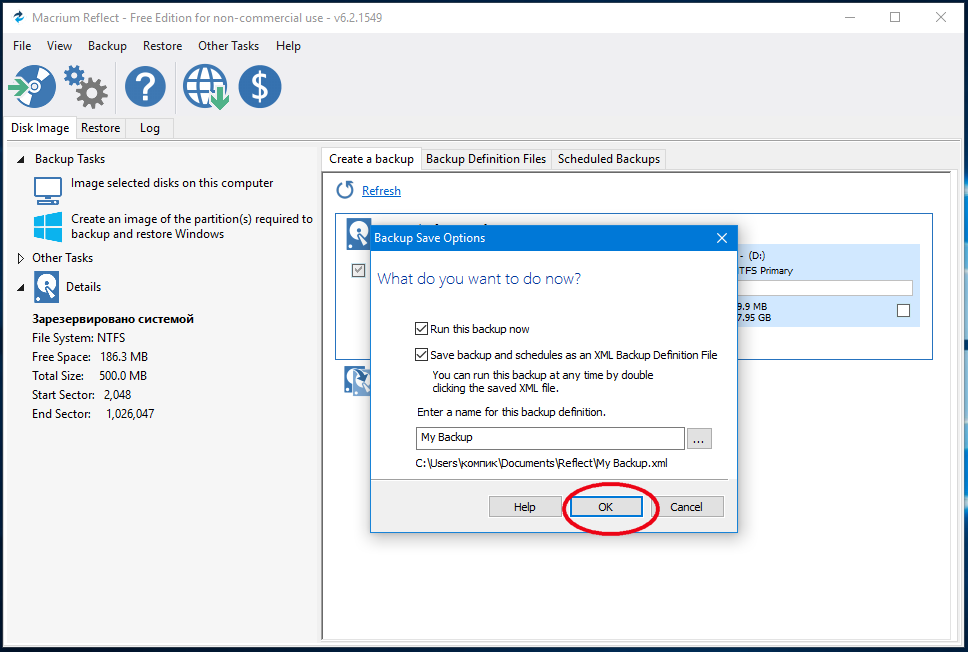Open the Scheduled Backups tab
This screenshot has height=652, width=968.
pyautogui.click(x=609, y=159)
